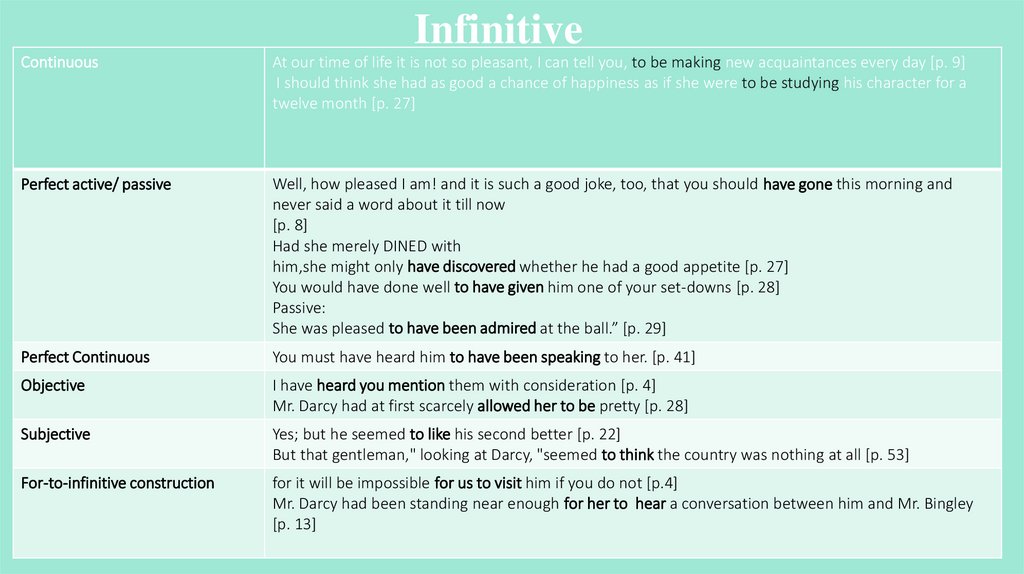Select the bold words 'have gone'
Screen dimensions: 1024x574
pos(797,184)
